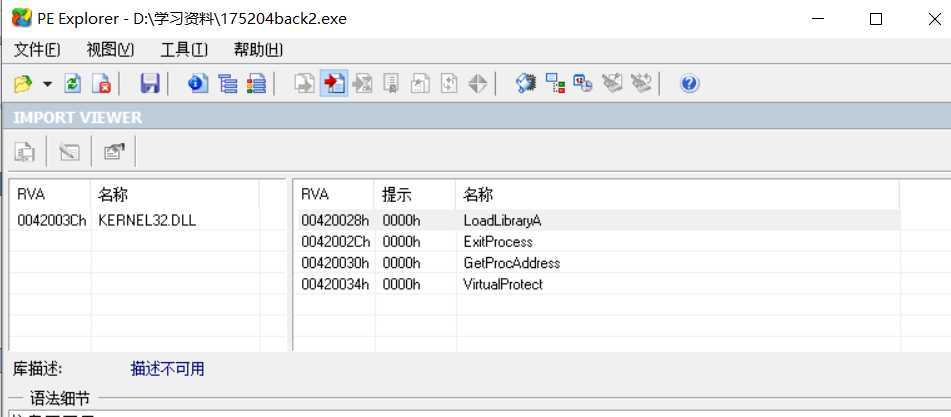The width and height of the screenshot is (951, 417).
Task: Click hint value 0000h in the VirtualProtect row
Action: tap(401, 284)
